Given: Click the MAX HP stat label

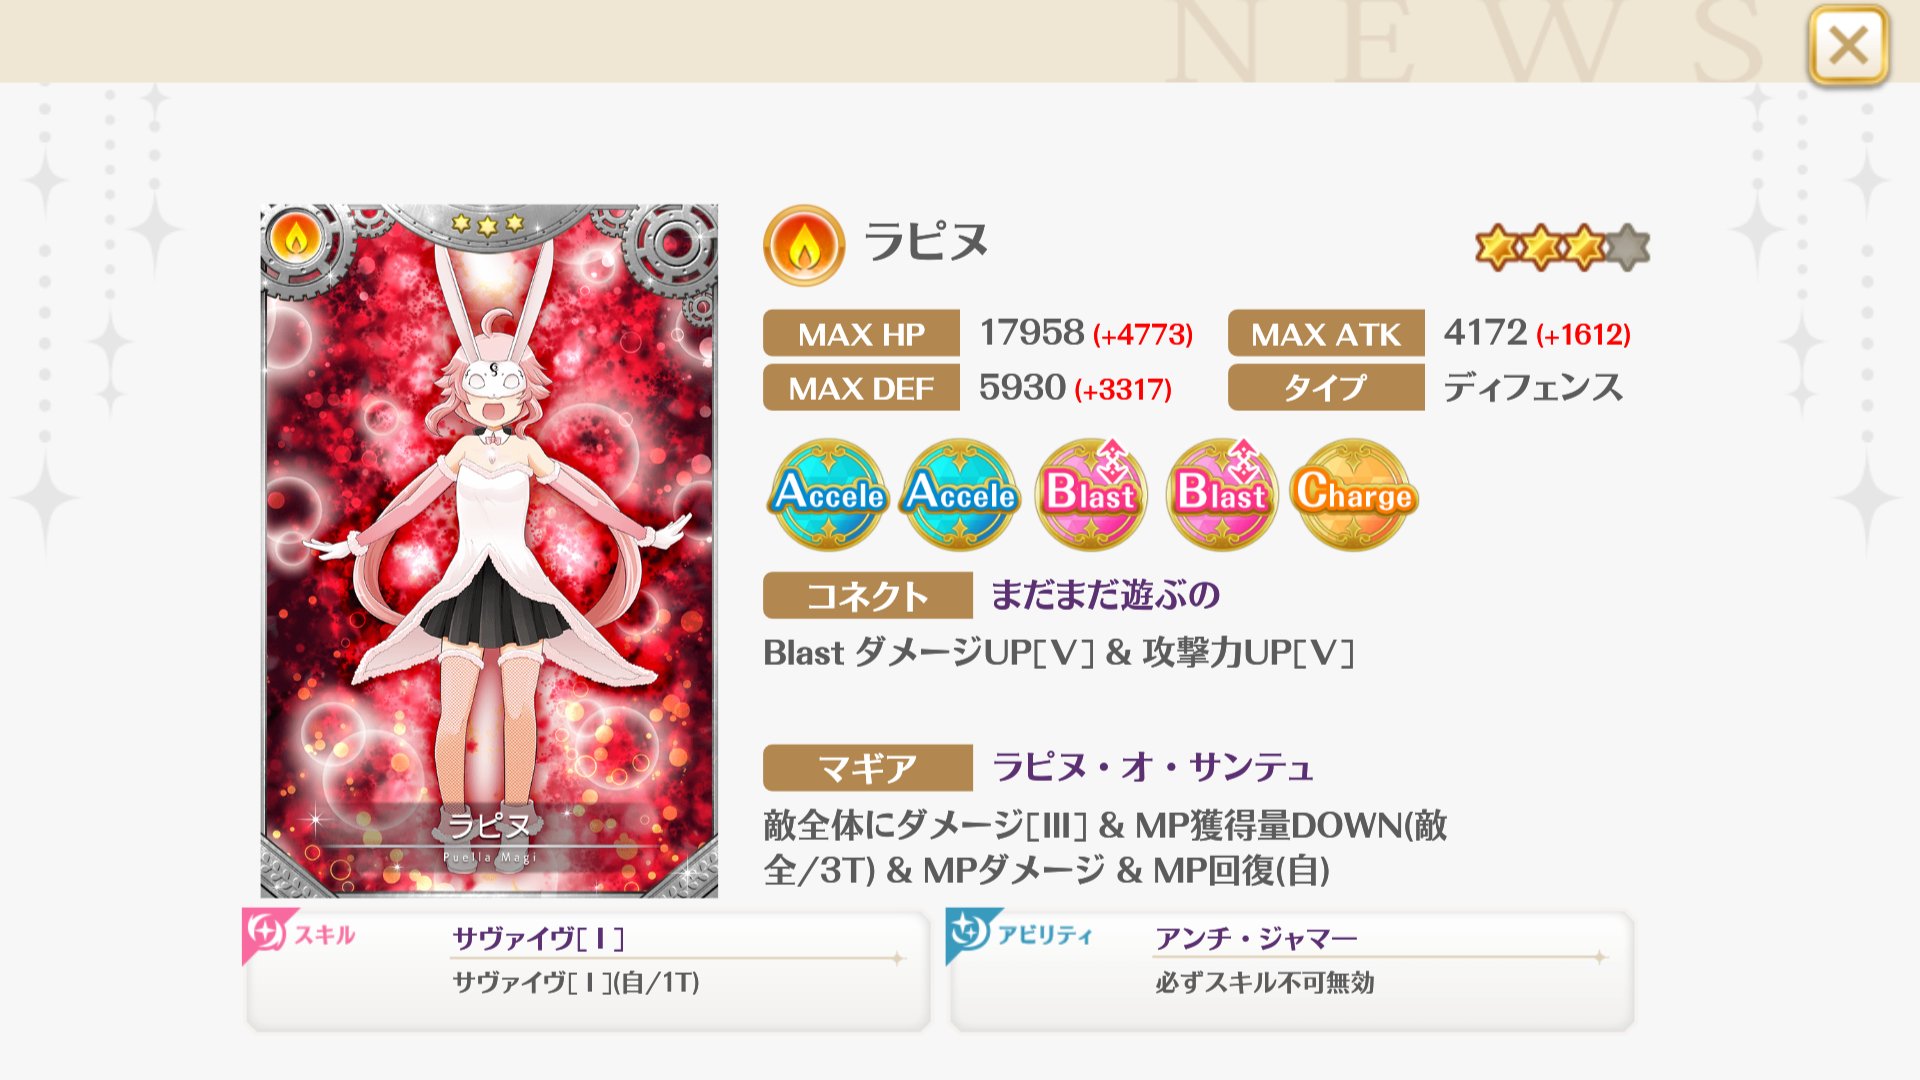Looking at the screenshot, I should click(x=861, y=334).
